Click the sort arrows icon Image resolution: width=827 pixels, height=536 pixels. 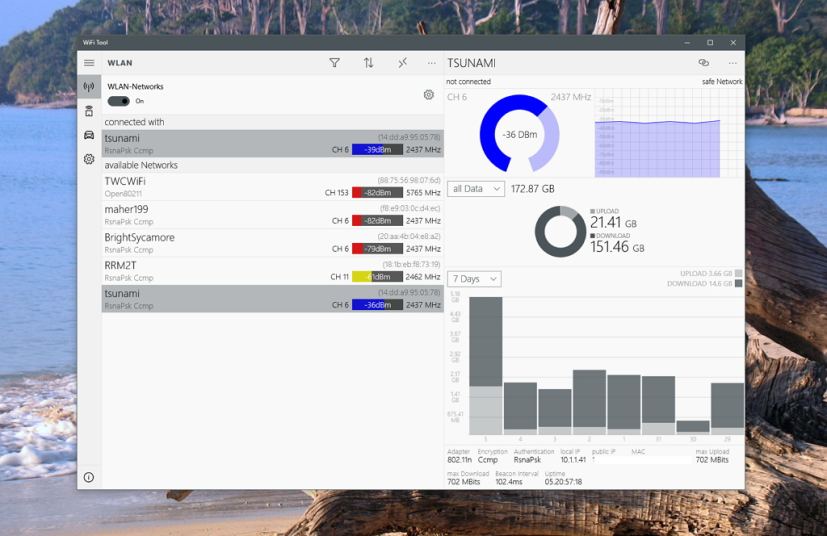click(369, 63)
